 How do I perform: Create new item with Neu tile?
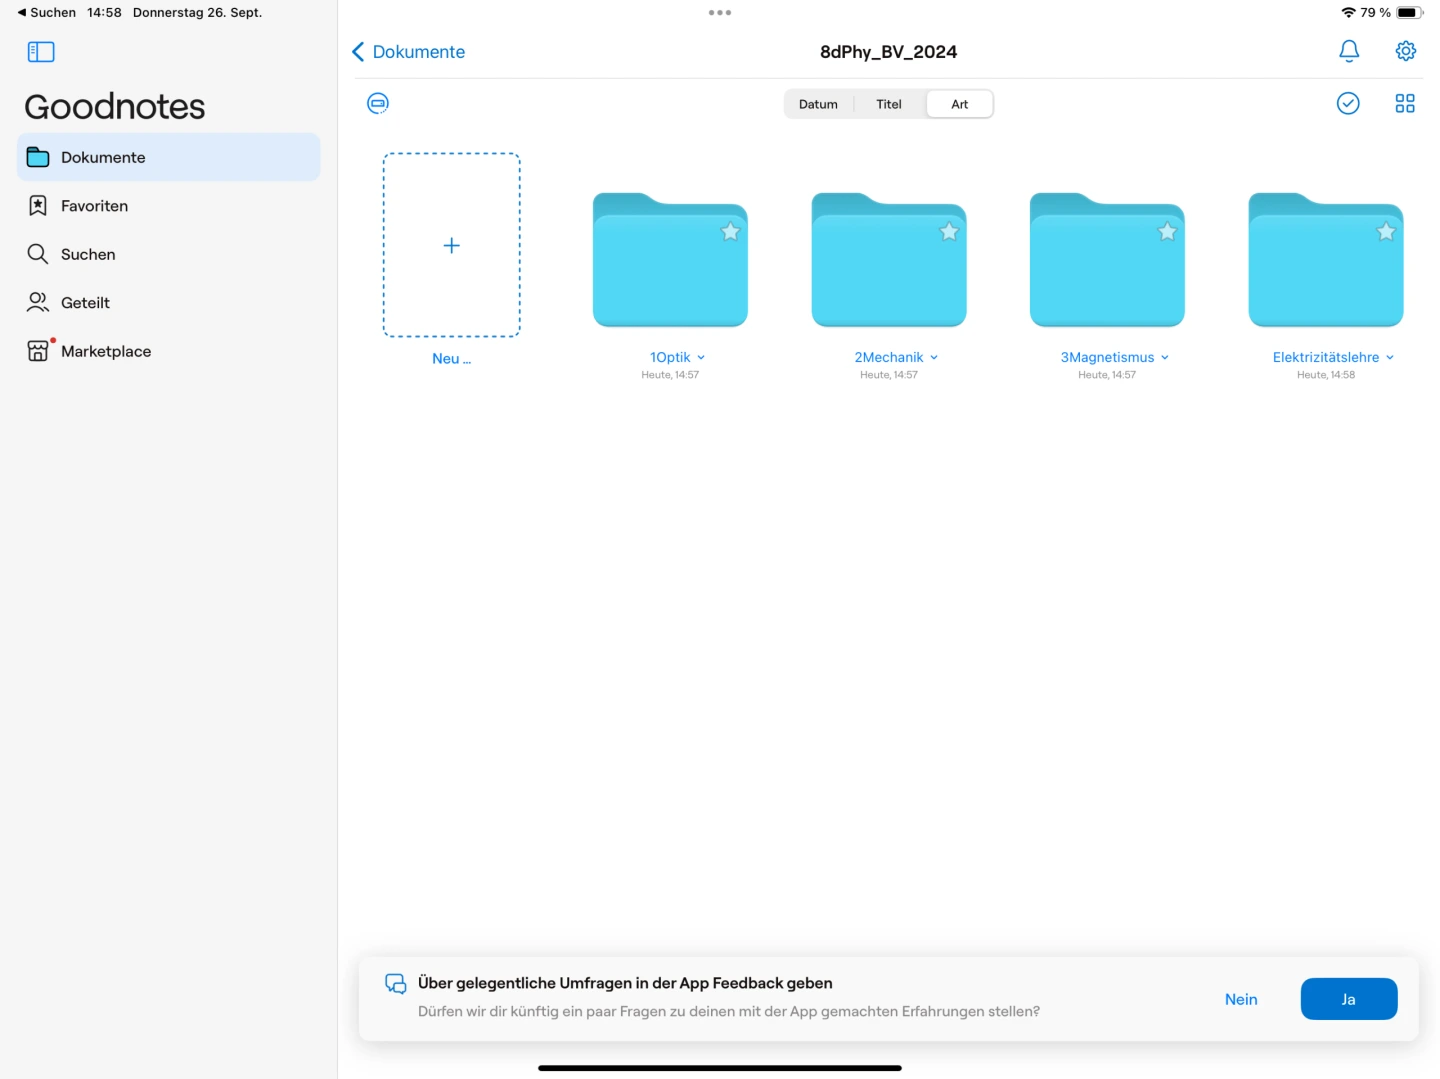pos(451,246)
